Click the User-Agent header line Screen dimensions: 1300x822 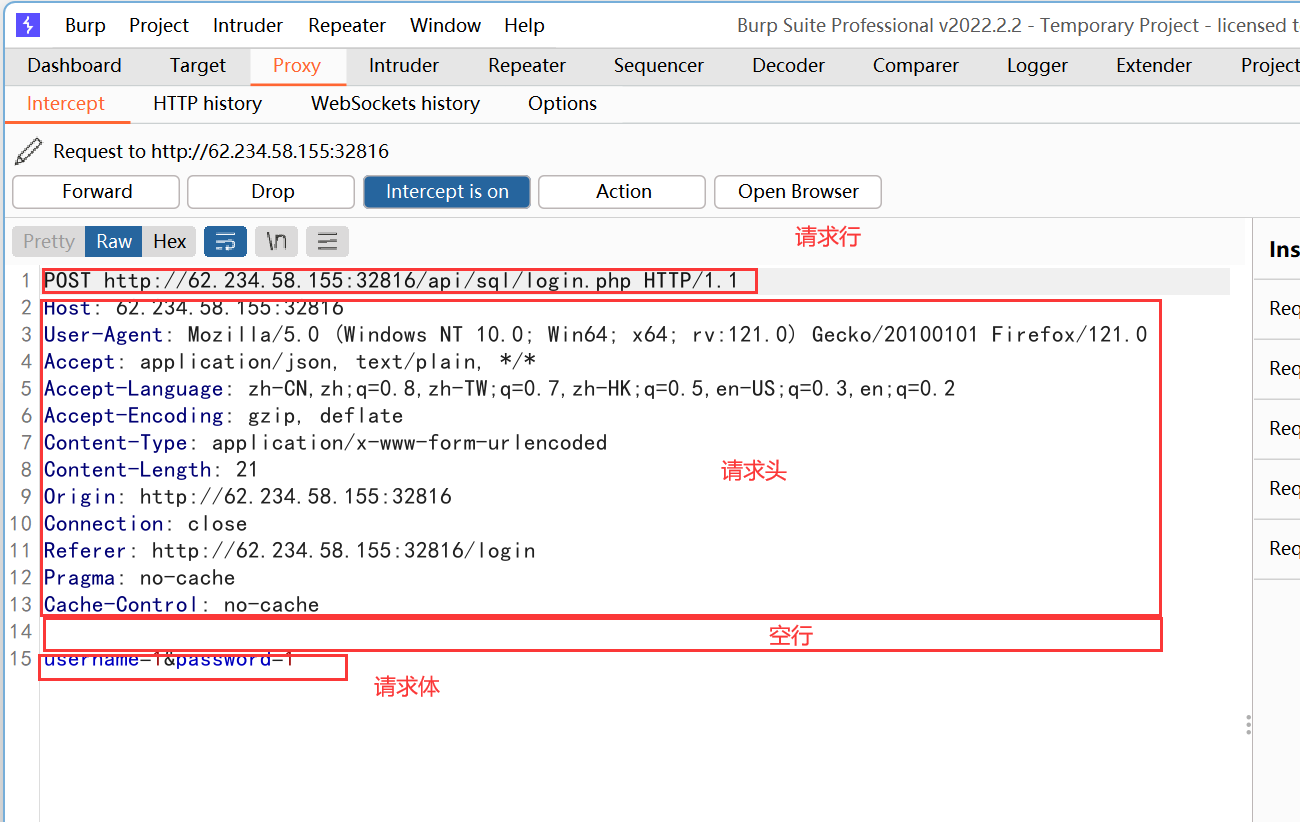pos(596,335)
